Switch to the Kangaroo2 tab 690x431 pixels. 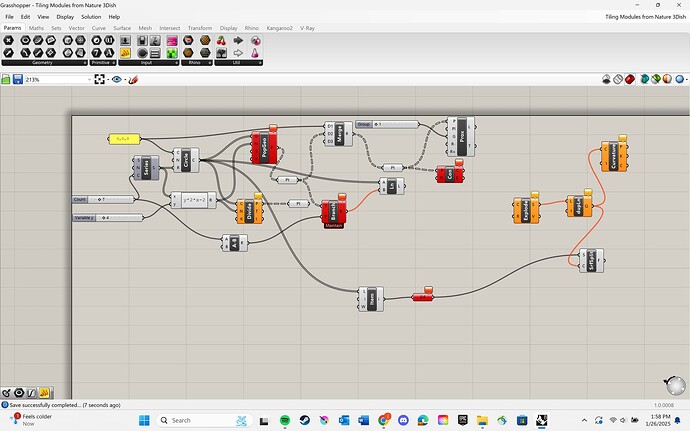[279, 28]
